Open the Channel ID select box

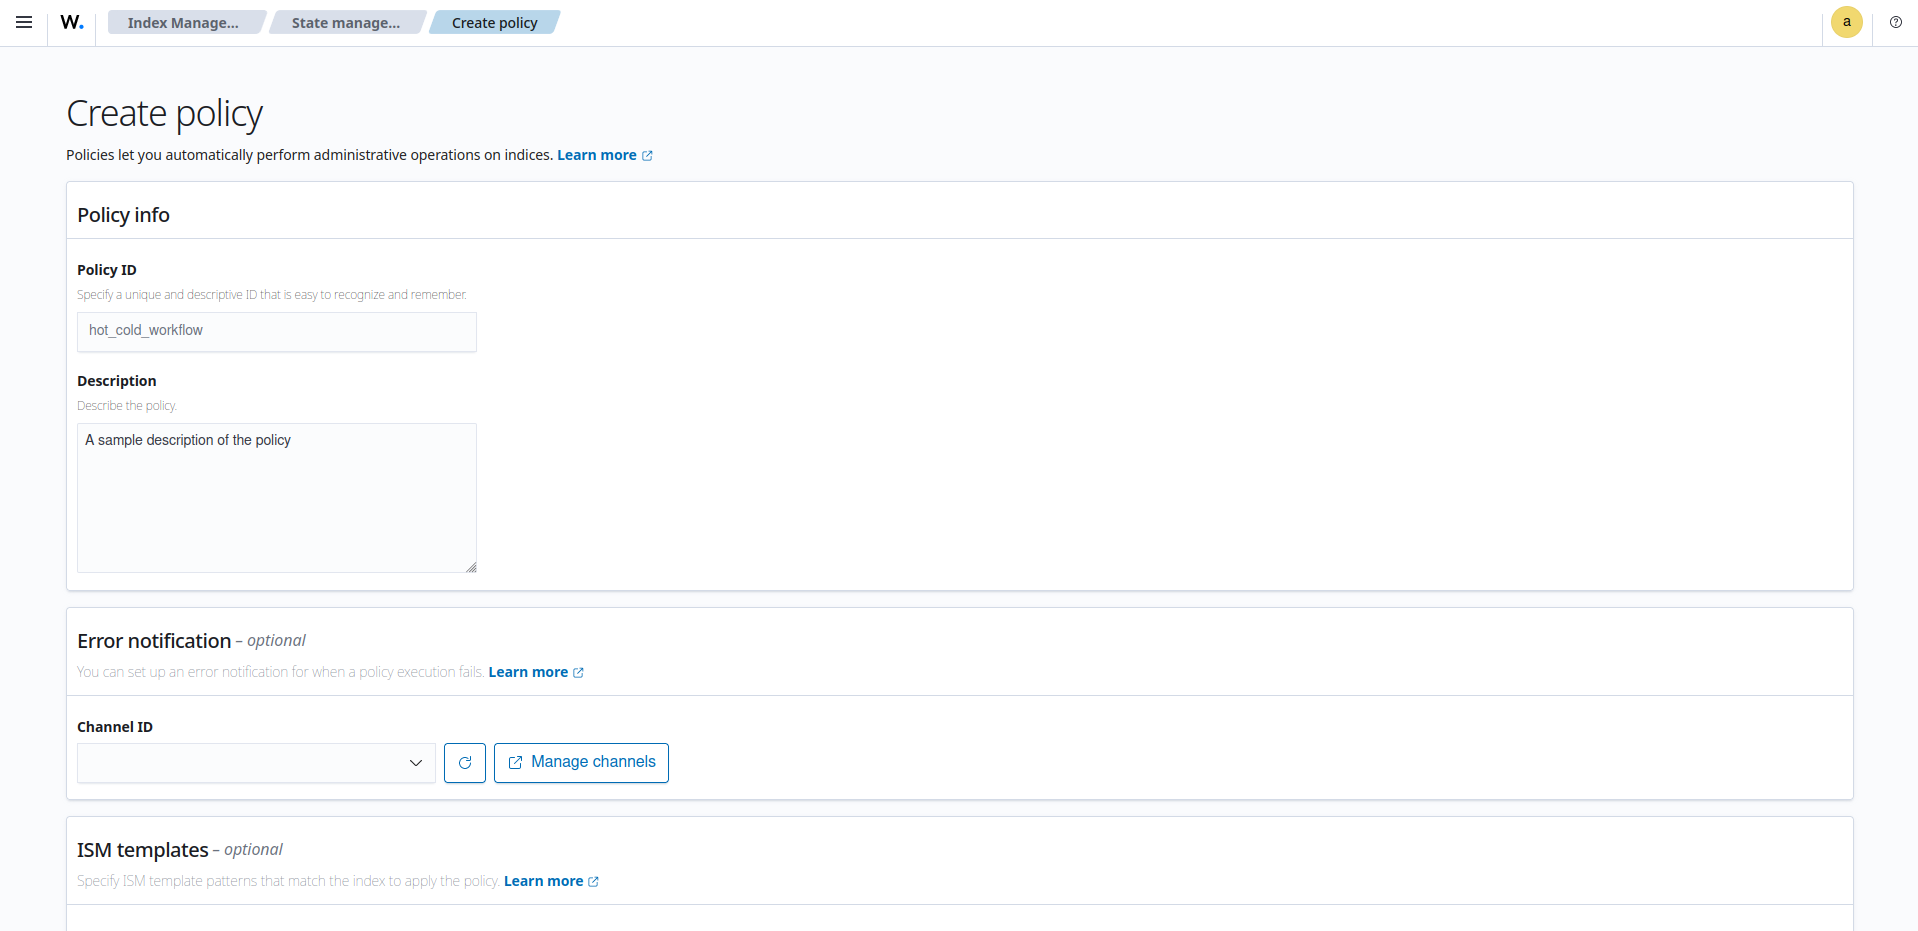[x=240, y=763]
